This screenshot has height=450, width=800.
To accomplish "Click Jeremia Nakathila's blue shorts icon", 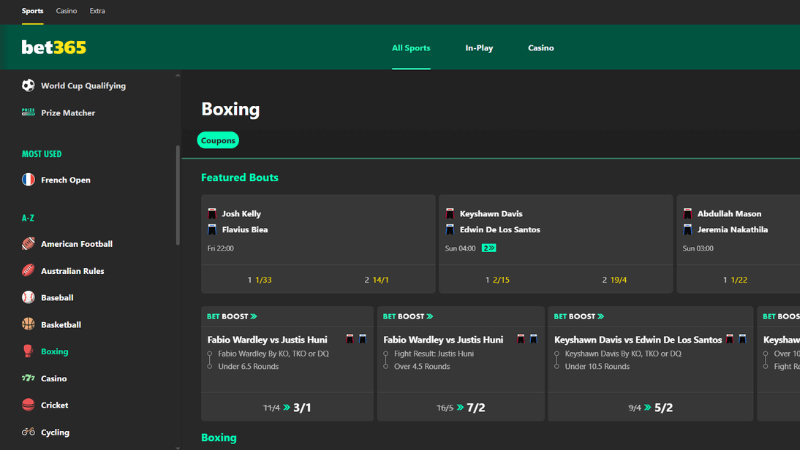I will pyautogui.click(x=688, y=230).
